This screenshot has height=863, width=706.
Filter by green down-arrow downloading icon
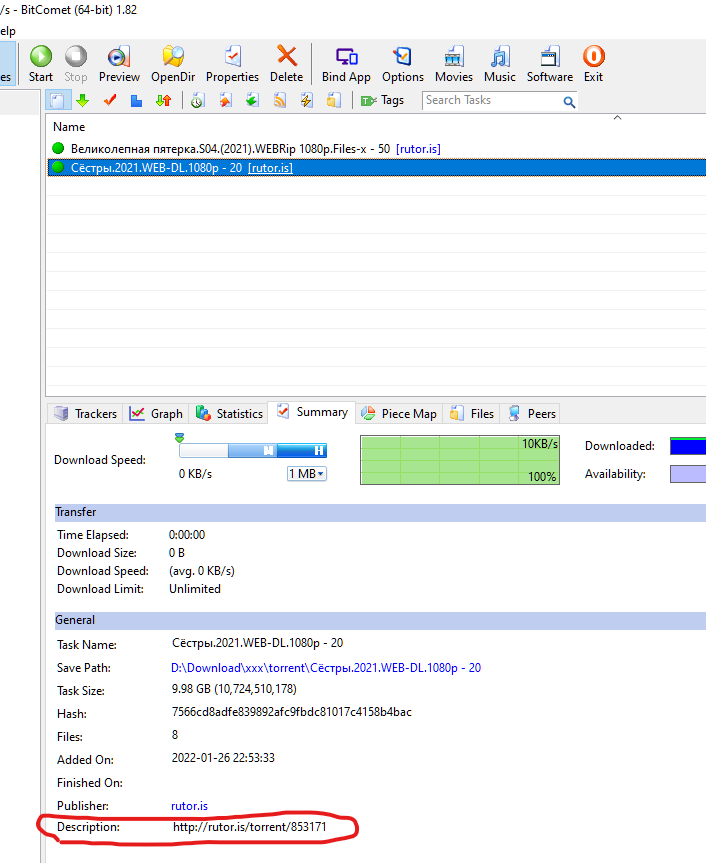(83, 101)
